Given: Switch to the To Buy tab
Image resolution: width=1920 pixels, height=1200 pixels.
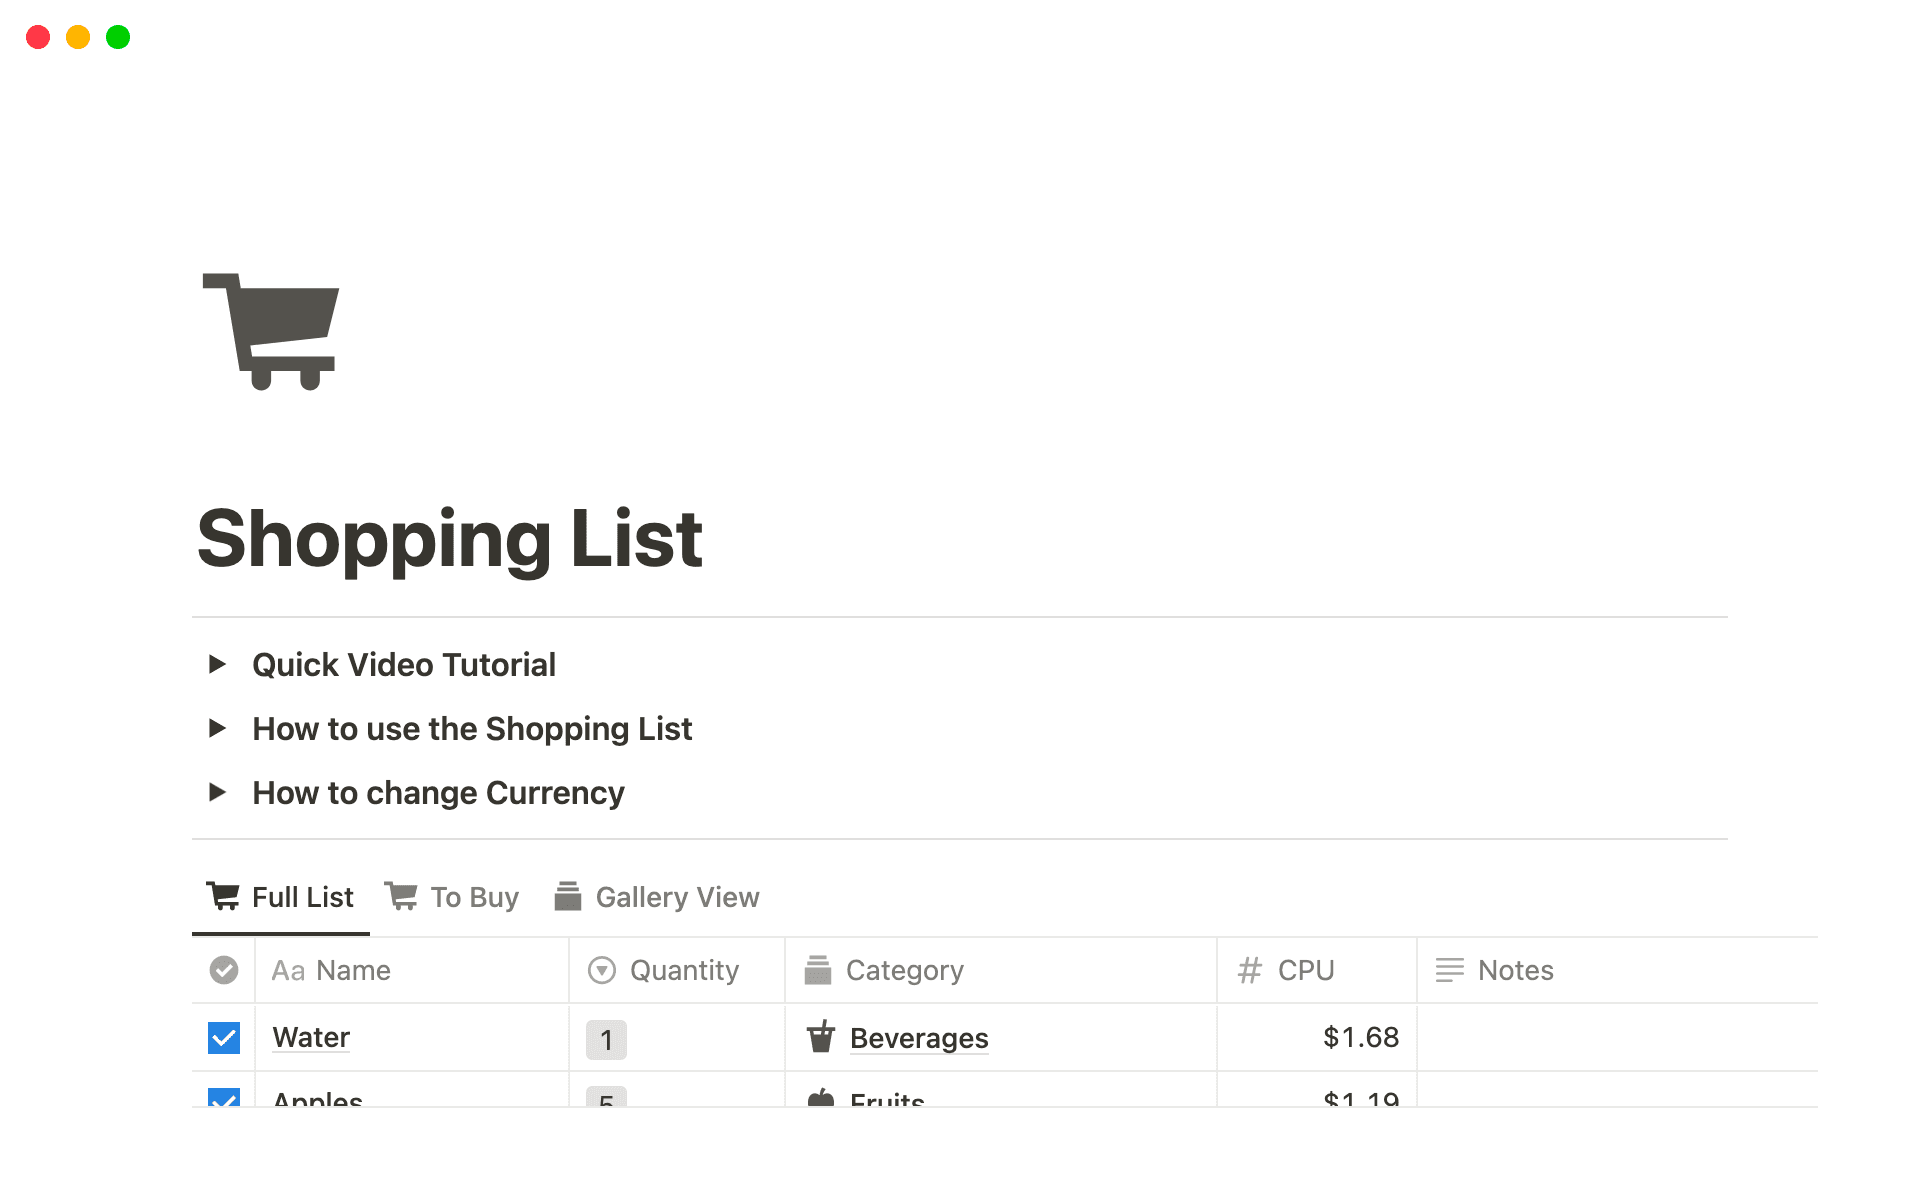Looking at the screenshot, I should (x=473, y=895).
